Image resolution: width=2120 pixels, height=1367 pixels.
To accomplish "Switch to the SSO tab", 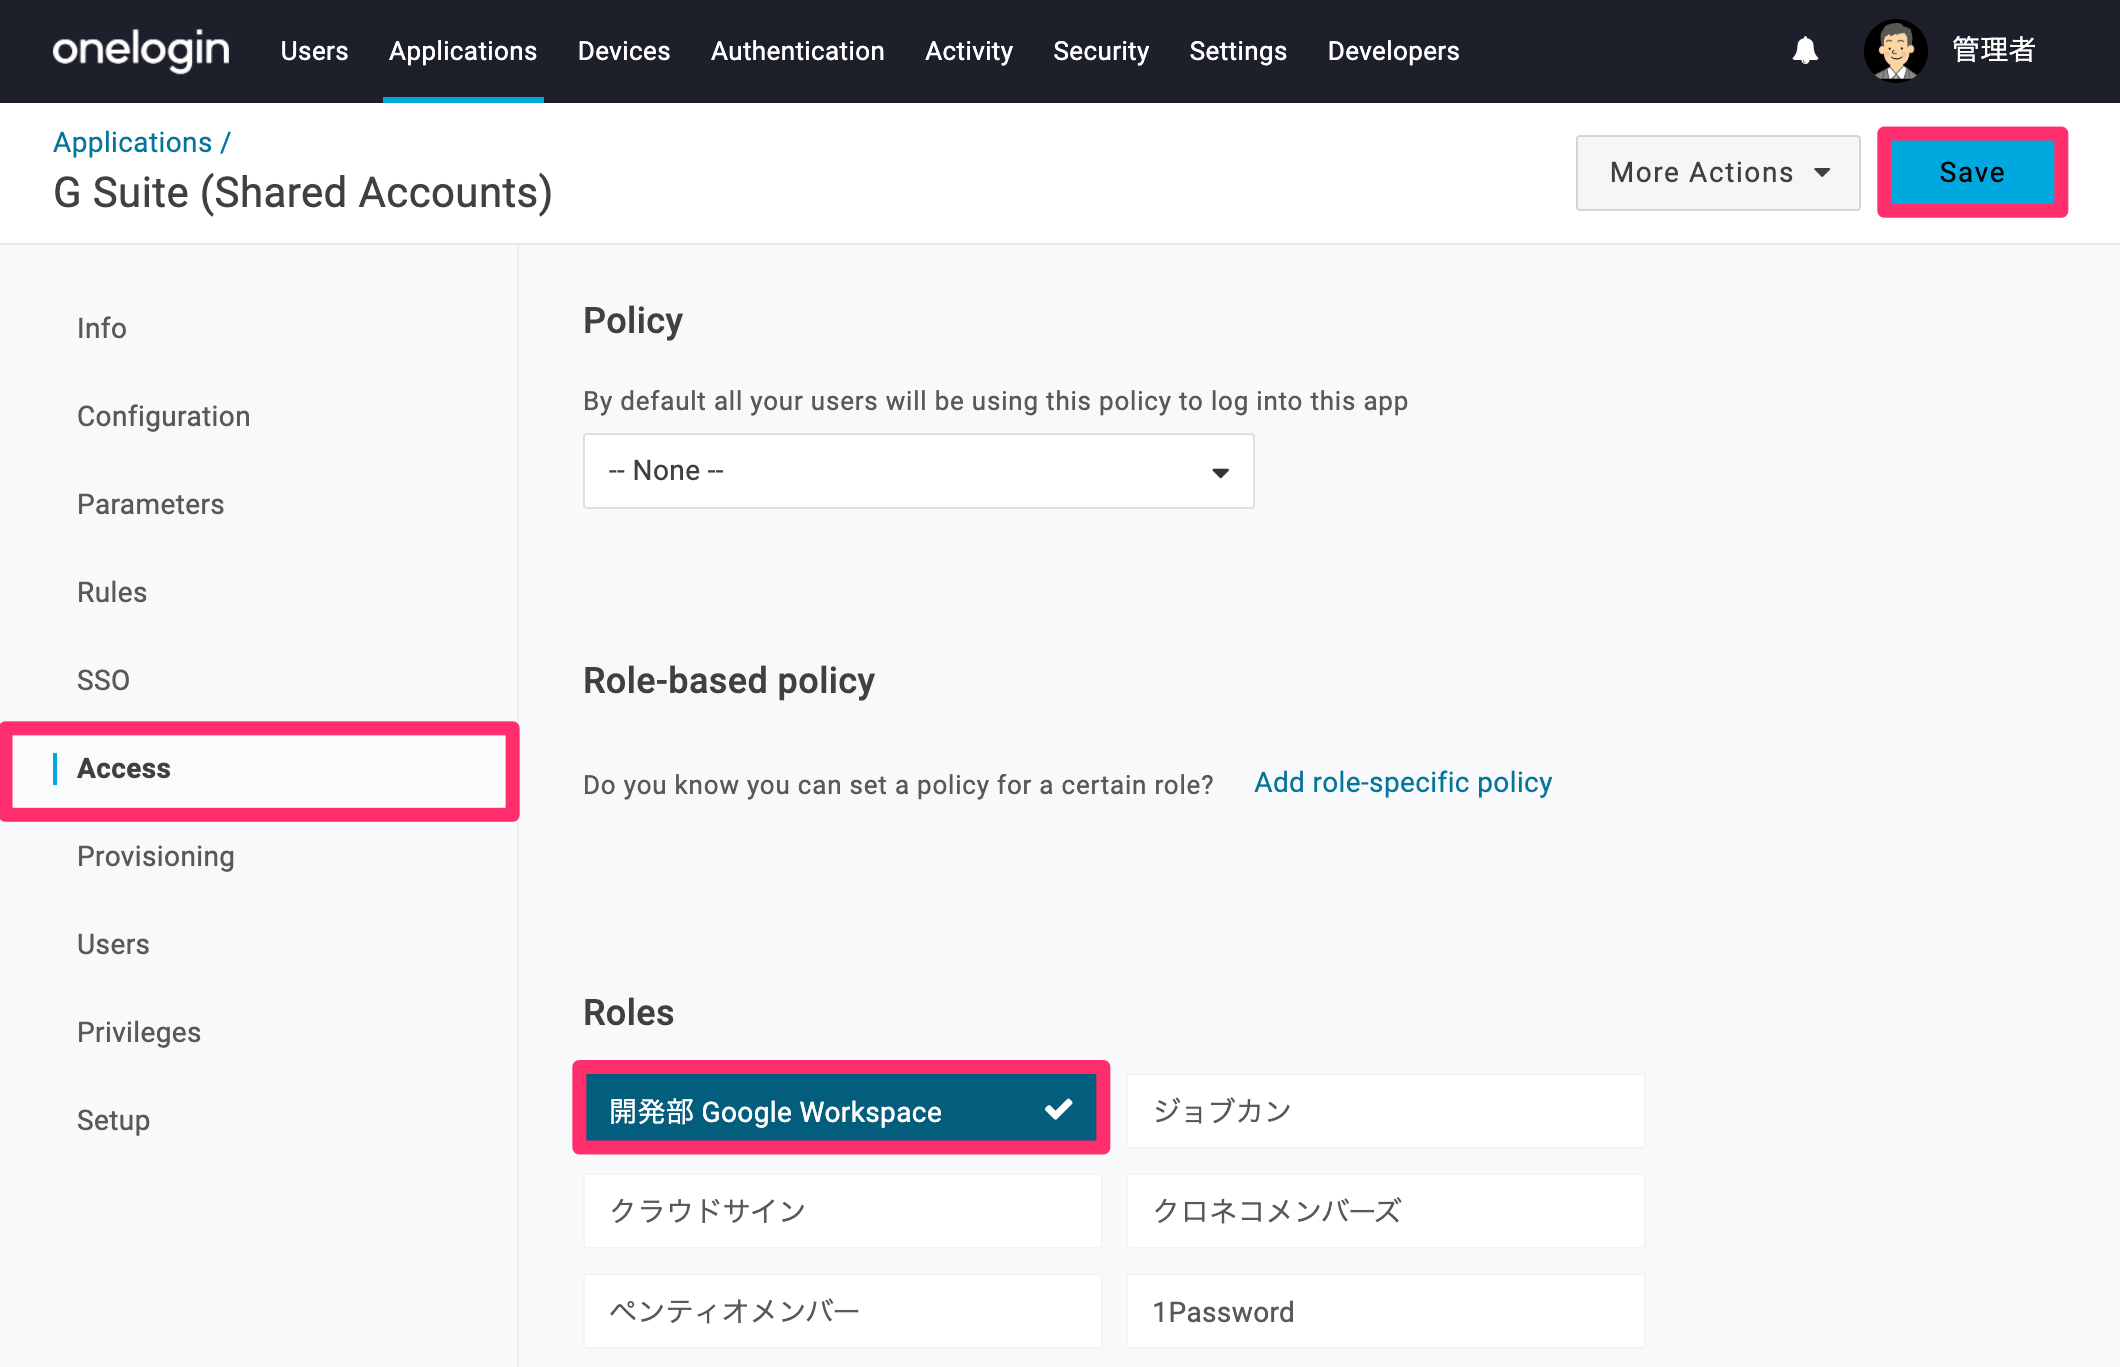I will click(103, 680).
